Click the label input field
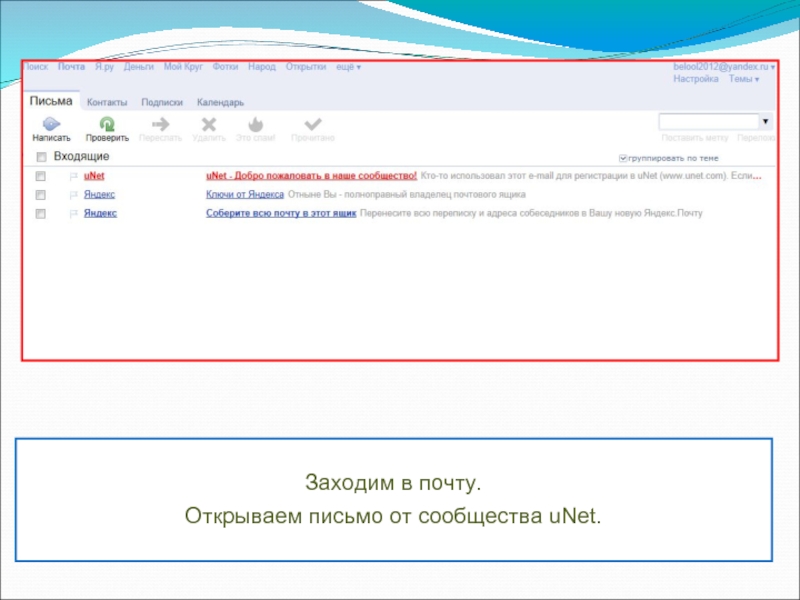800x600 pixels. [x=709, y=121]
